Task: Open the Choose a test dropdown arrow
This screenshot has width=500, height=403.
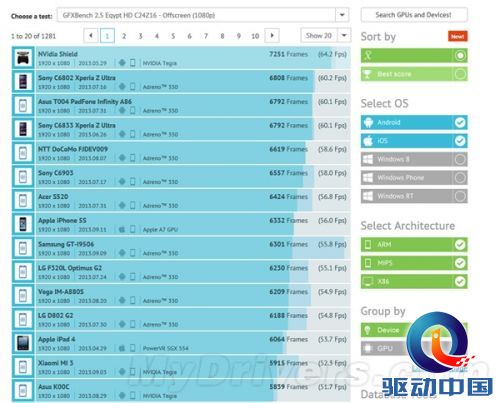Action: click(x=342, y=15)
